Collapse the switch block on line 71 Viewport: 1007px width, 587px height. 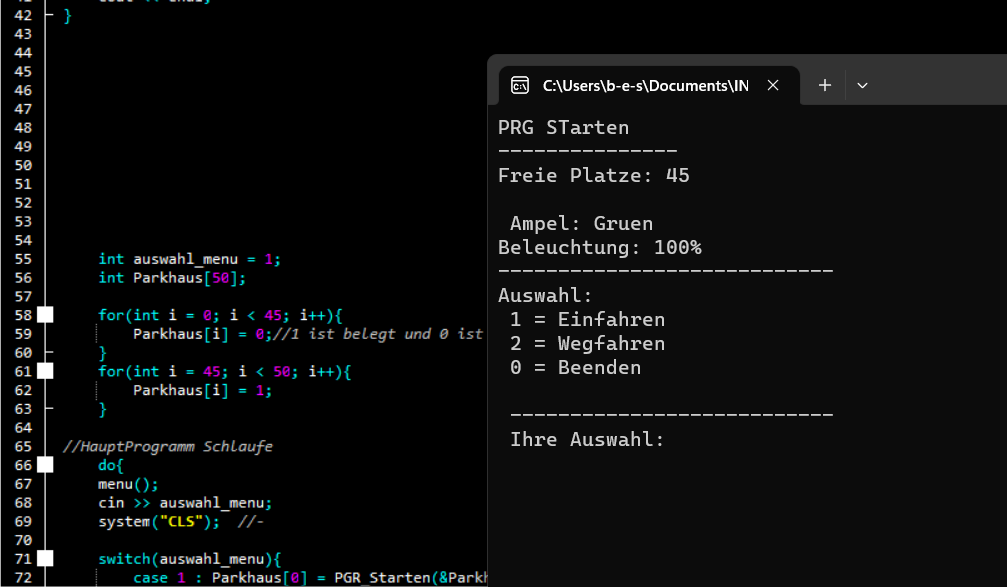tap(45, 559)
